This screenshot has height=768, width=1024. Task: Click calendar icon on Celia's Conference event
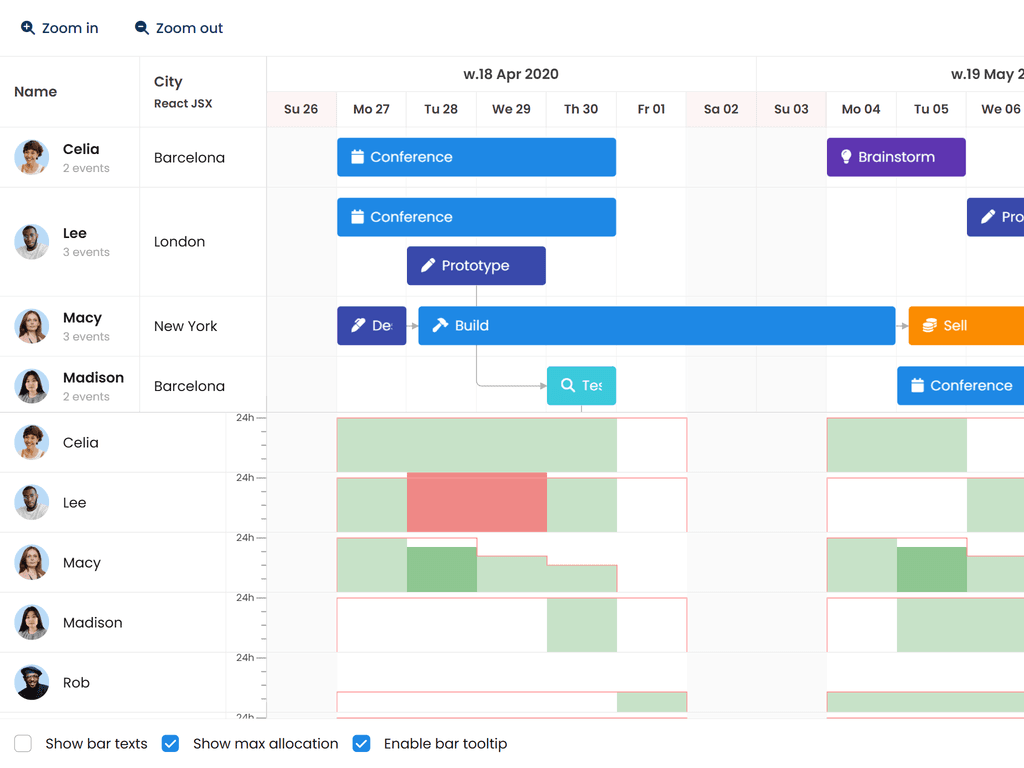pos(357,157)
